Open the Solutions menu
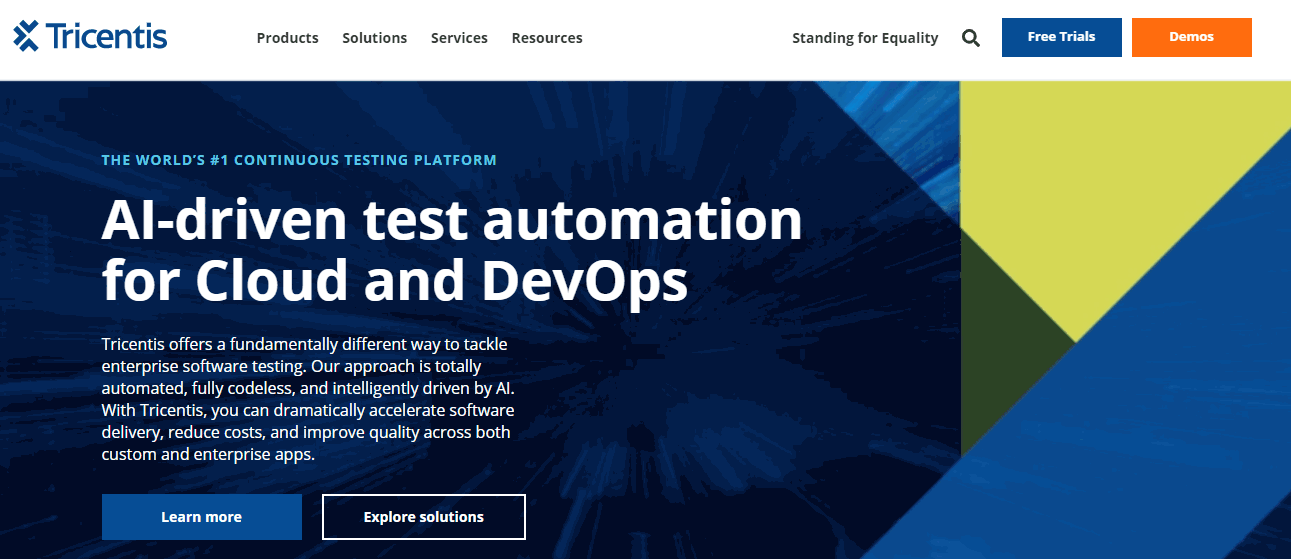The width and height of the screenshot is (1291, 559). 375,38
